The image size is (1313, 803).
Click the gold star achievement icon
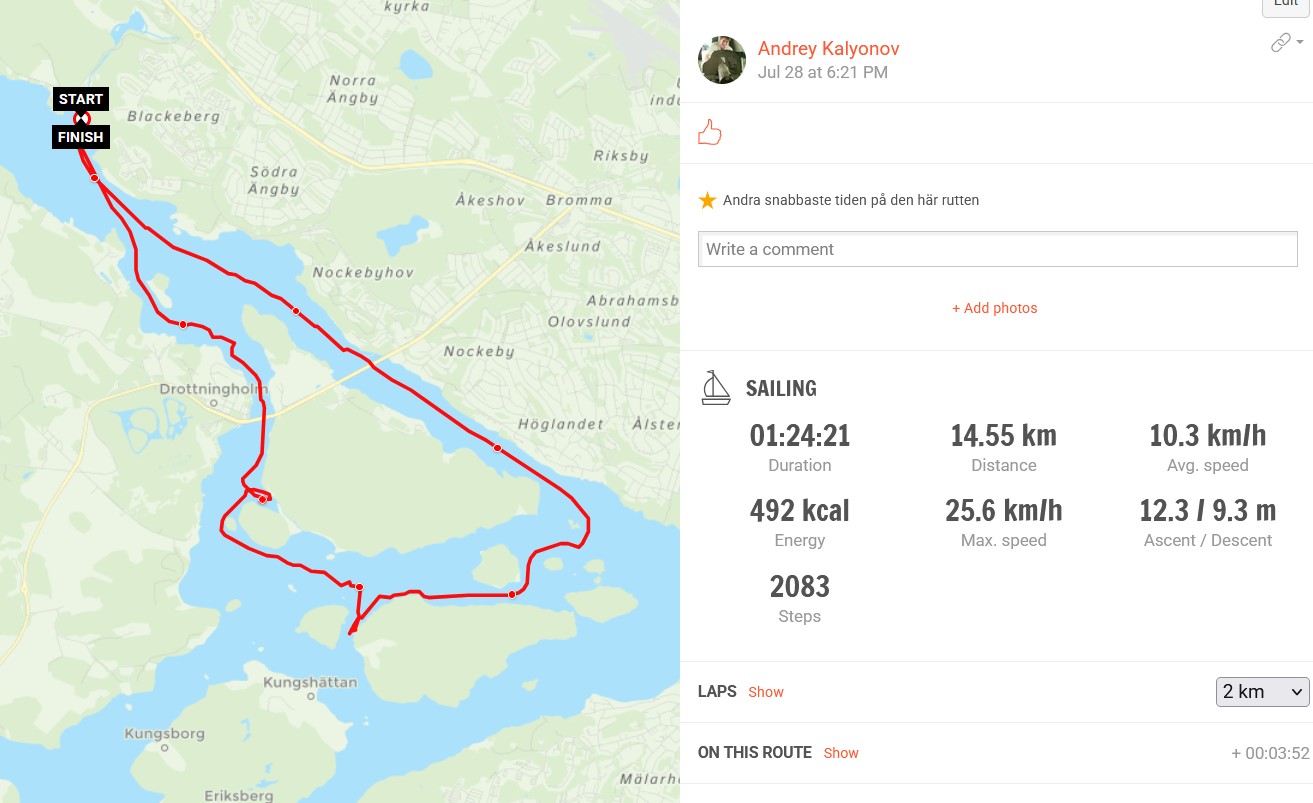click(708, 200)
